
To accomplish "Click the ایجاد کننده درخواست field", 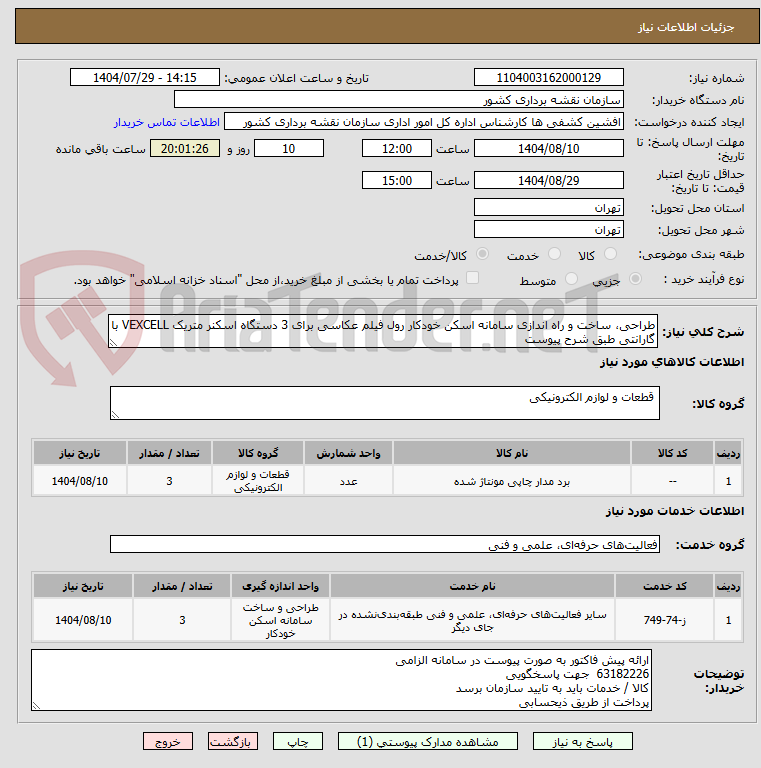I will click(424, 122).
